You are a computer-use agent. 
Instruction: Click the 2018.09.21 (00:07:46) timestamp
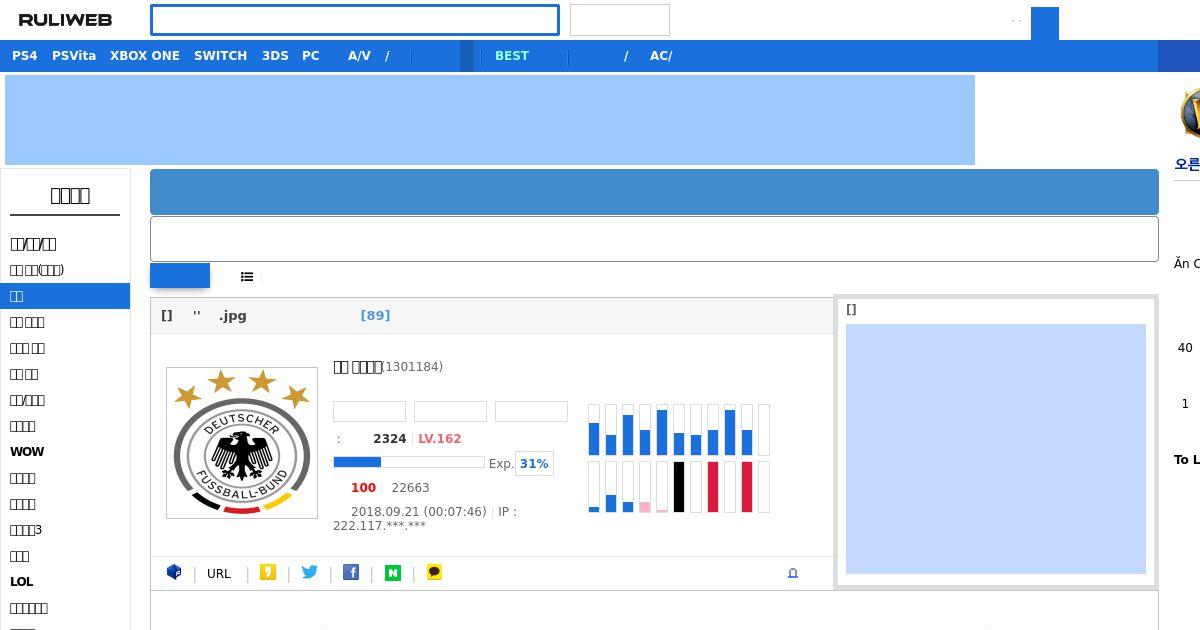pos(419,512)
